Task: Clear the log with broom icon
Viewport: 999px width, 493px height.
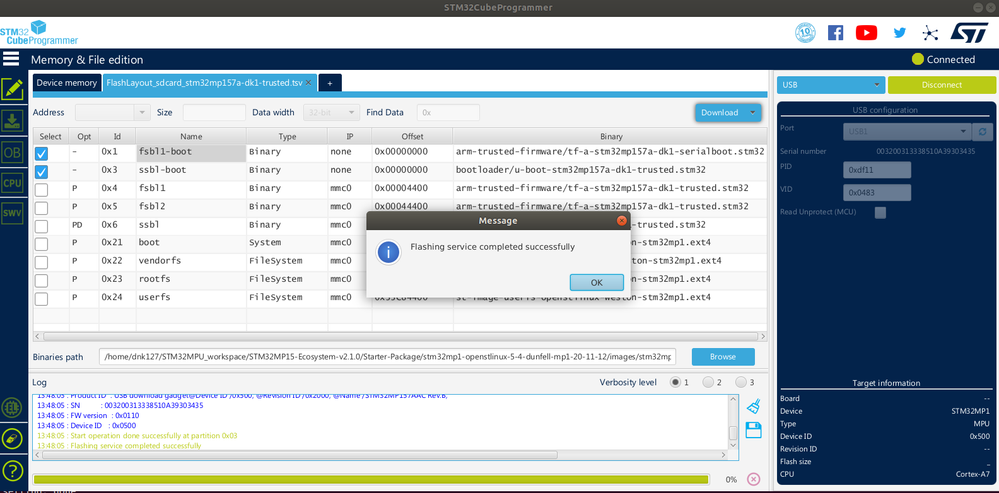Action: point(754,406)
